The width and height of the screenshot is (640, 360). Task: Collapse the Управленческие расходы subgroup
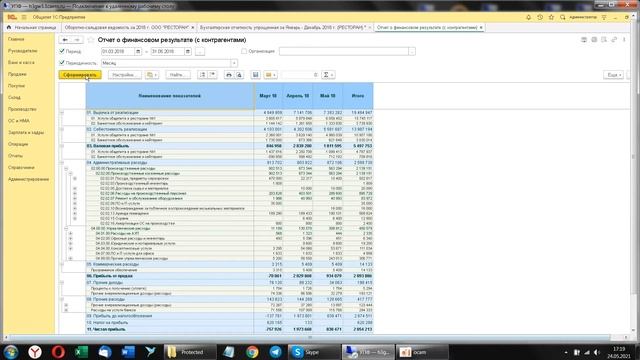66,229
